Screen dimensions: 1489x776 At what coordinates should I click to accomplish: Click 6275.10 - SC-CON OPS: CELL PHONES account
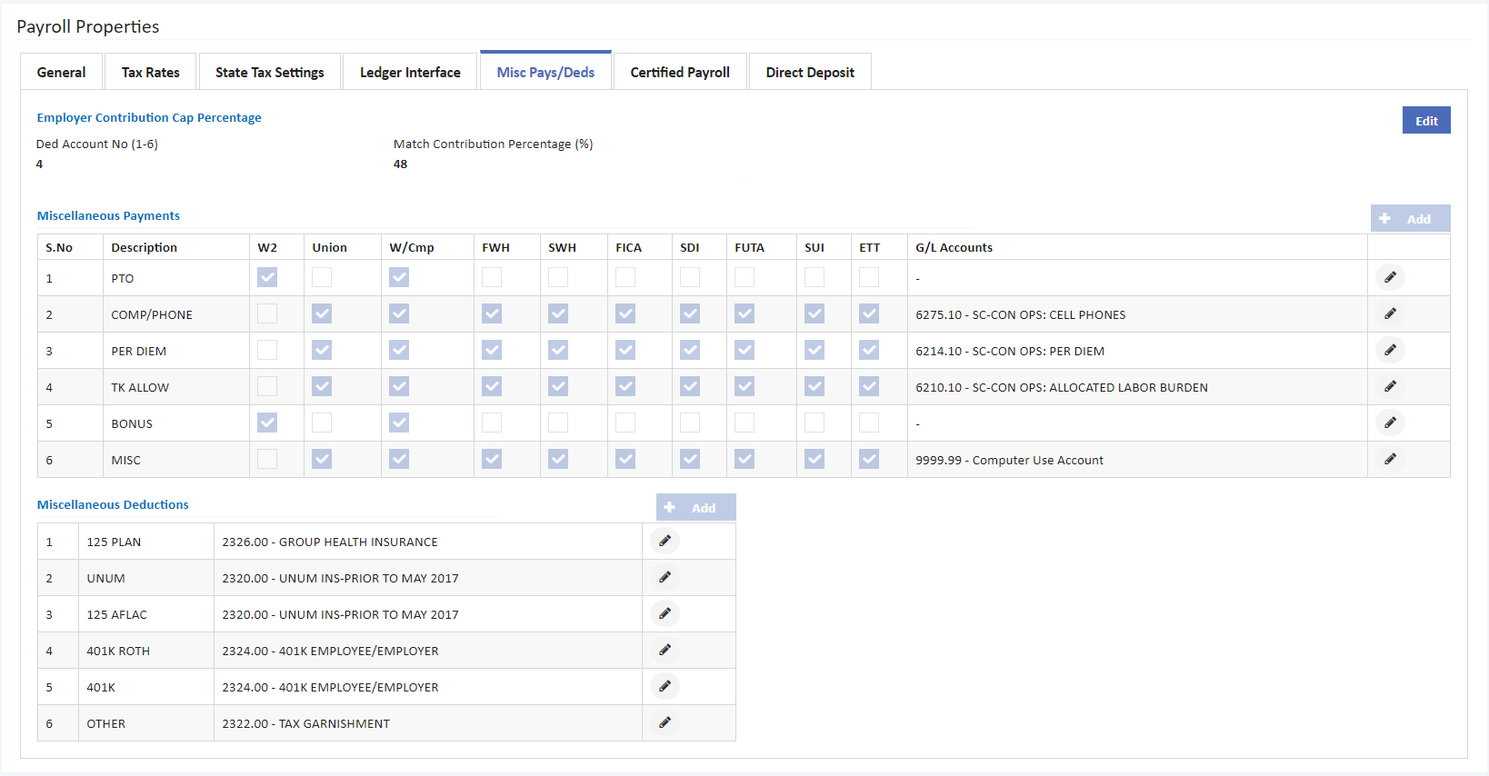[1020, 315]
